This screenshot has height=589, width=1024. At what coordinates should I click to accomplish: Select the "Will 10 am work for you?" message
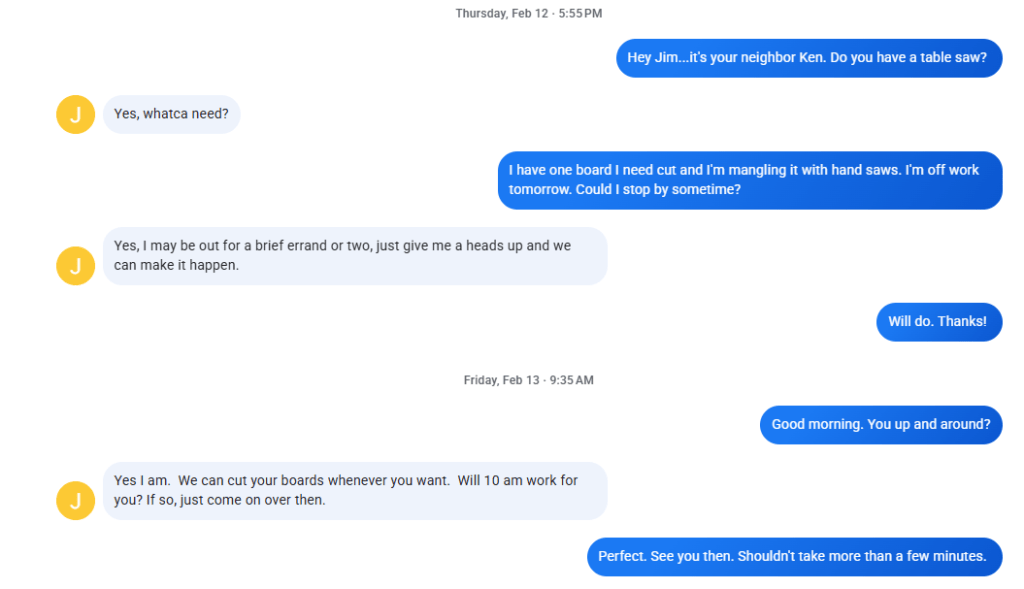click(x=354, y=490)
